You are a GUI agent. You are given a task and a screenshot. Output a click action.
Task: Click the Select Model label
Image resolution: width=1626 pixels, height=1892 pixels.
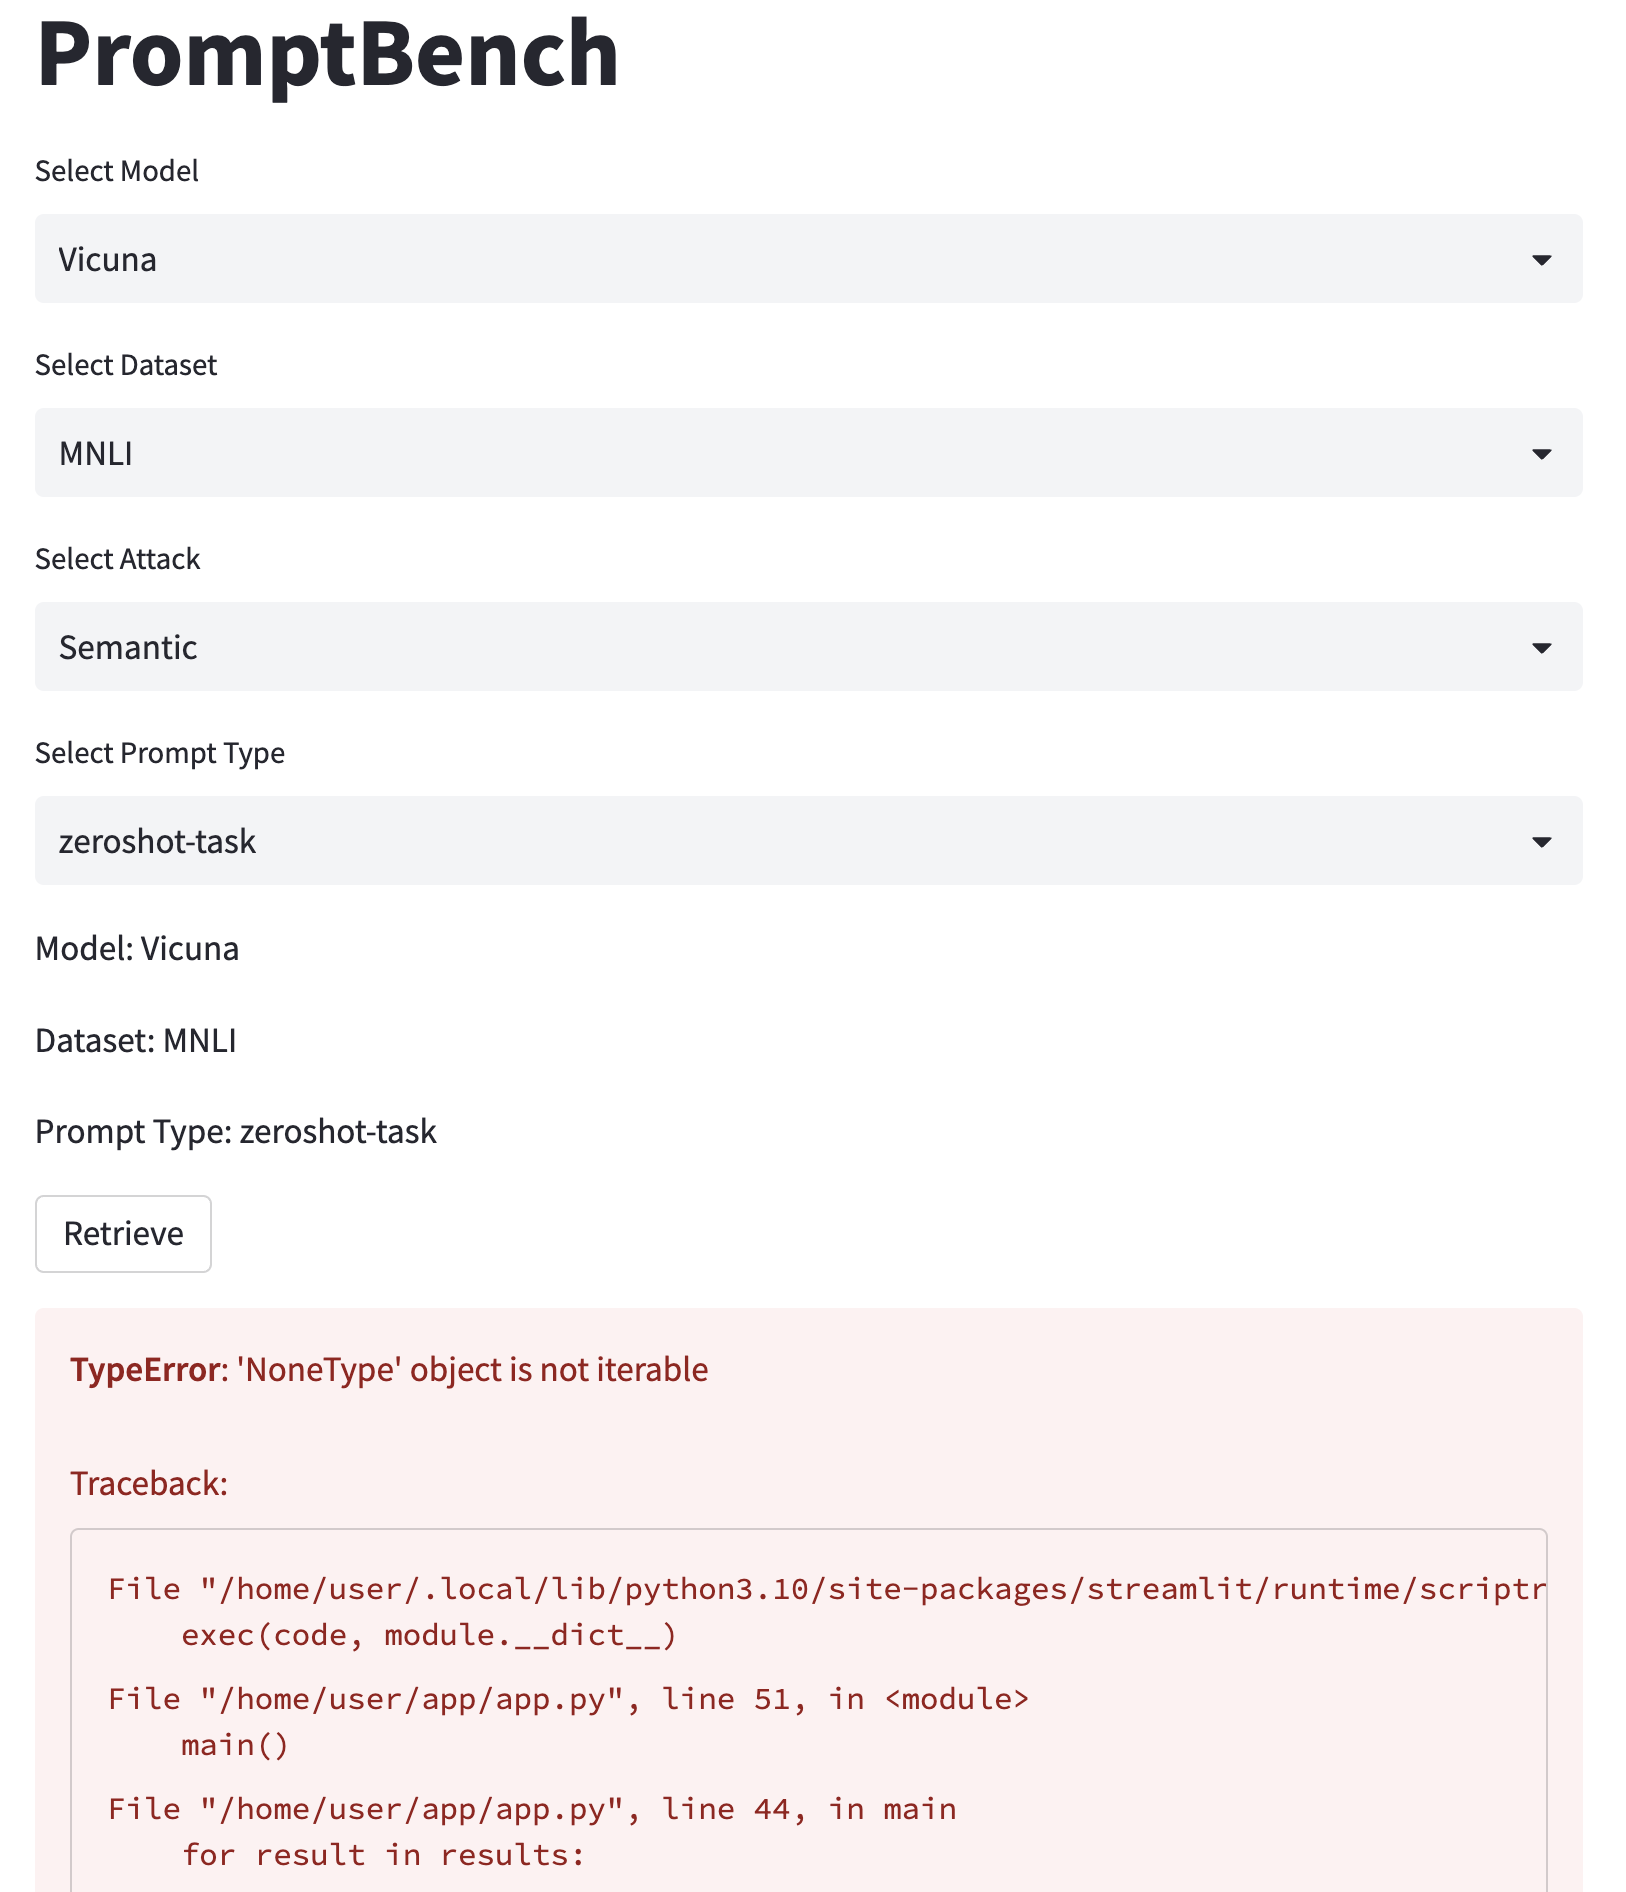pos(116,170)
